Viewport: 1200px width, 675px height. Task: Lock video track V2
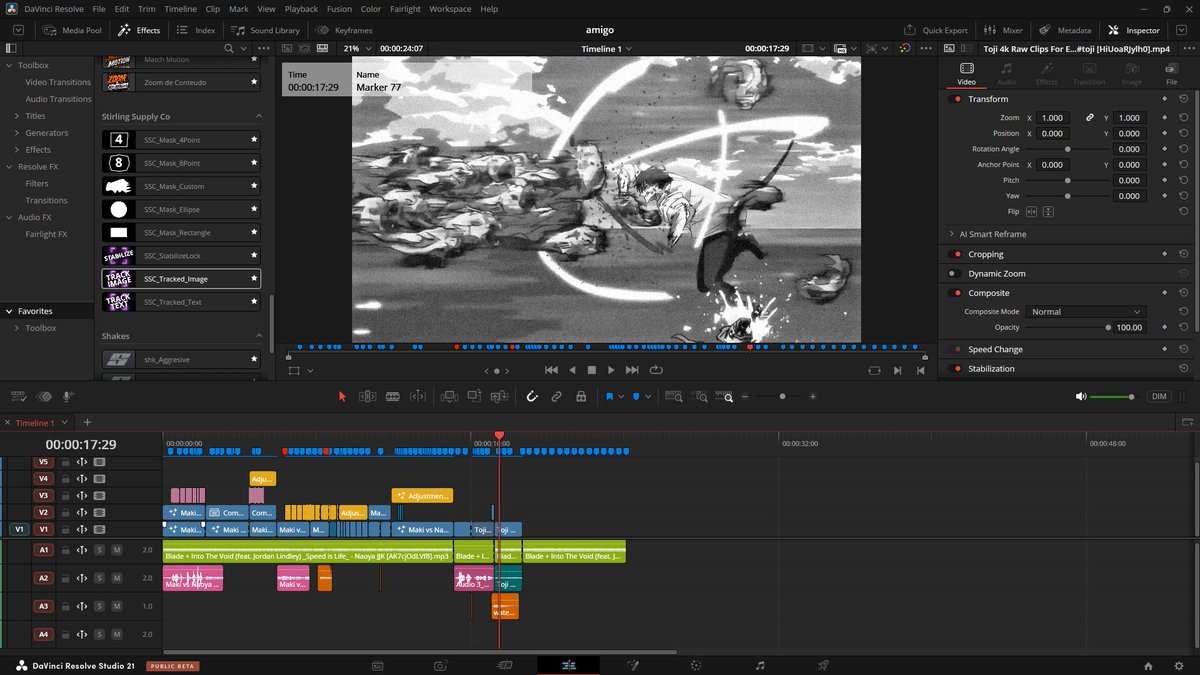[65, 513]
